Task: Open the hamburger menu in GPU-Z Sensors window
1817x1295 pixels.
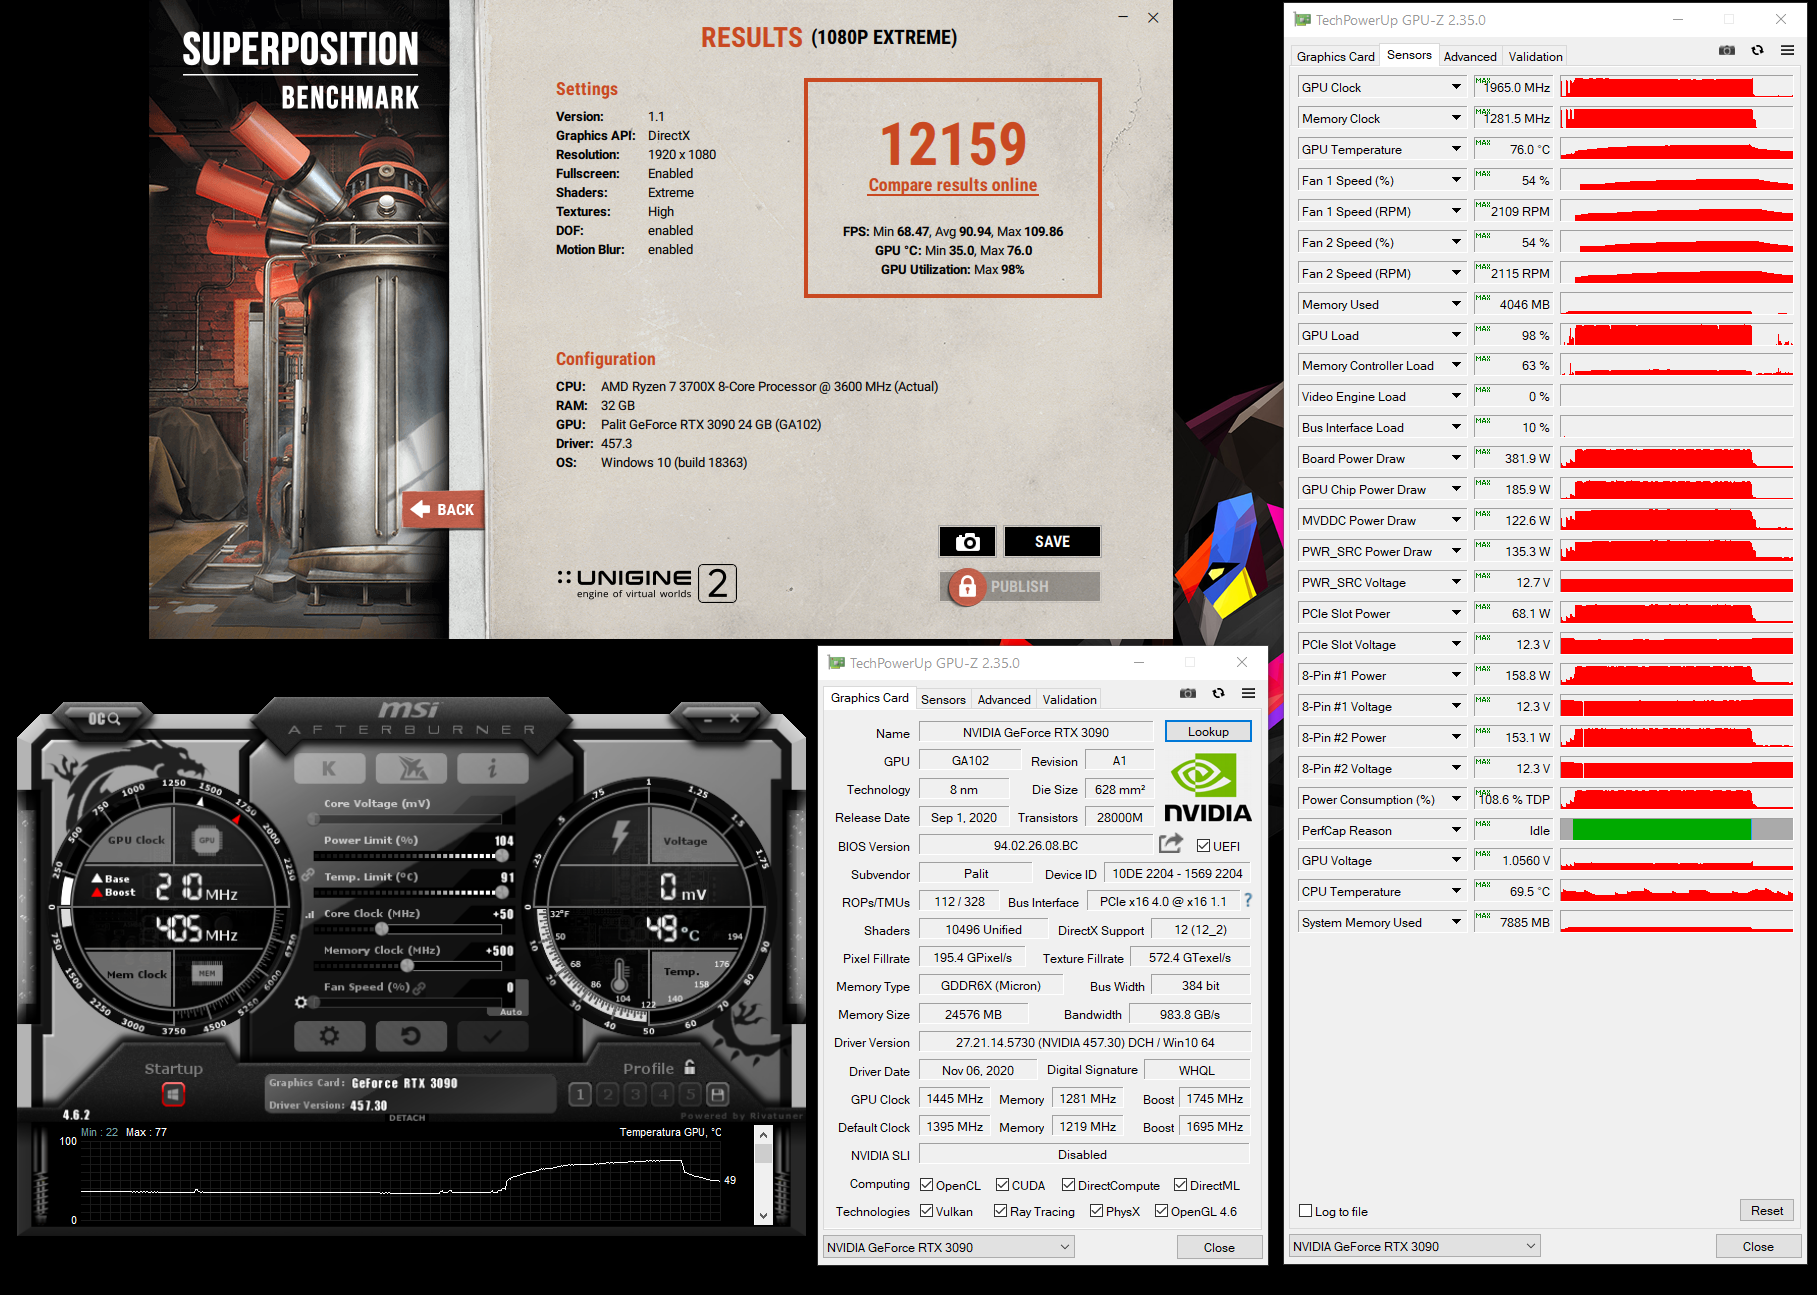Action: coord(1787,50)
